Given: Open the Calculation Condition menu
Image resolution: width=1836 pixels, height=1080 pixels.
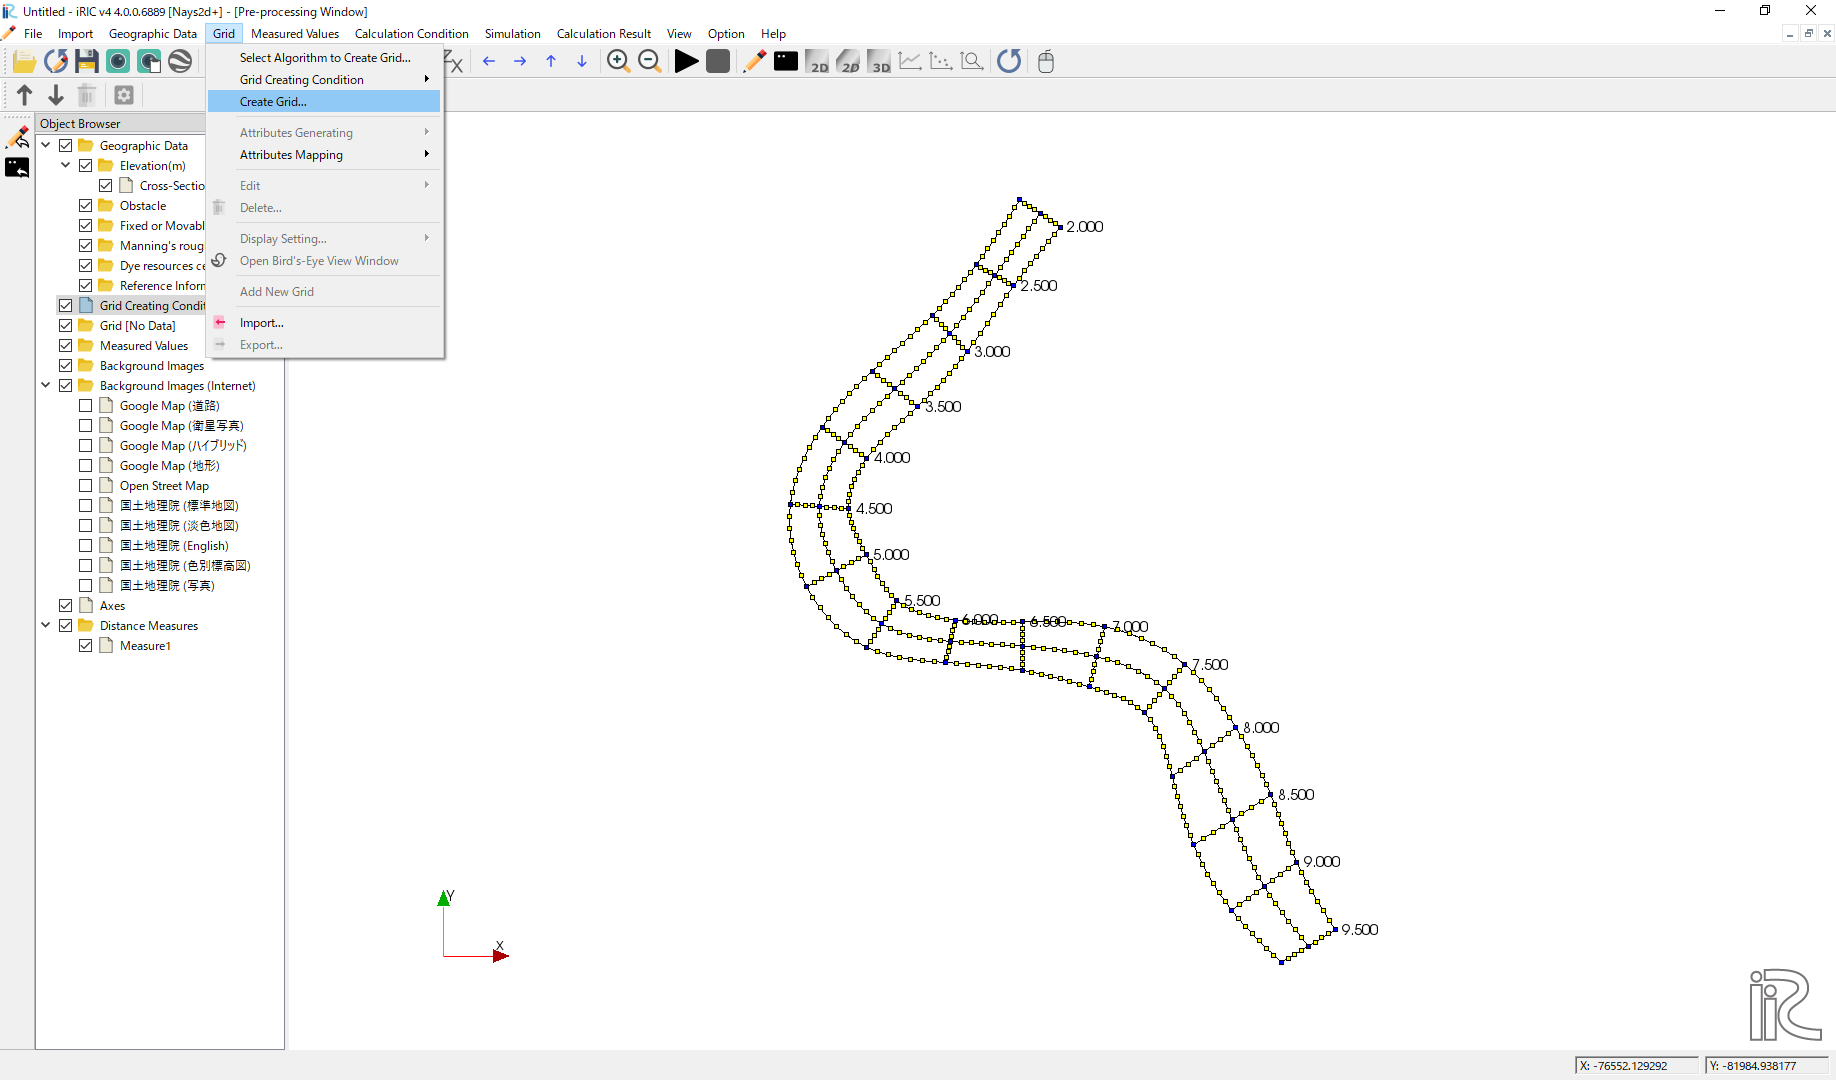Looking at the screenshot, I should click(x=411, y=34).
